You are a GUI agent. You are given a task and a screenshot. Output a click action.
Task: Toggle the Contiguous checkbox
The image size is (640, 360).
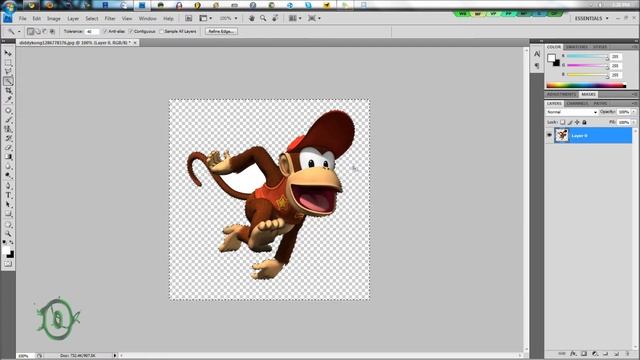pyautogui.click(x=131, y=31)
